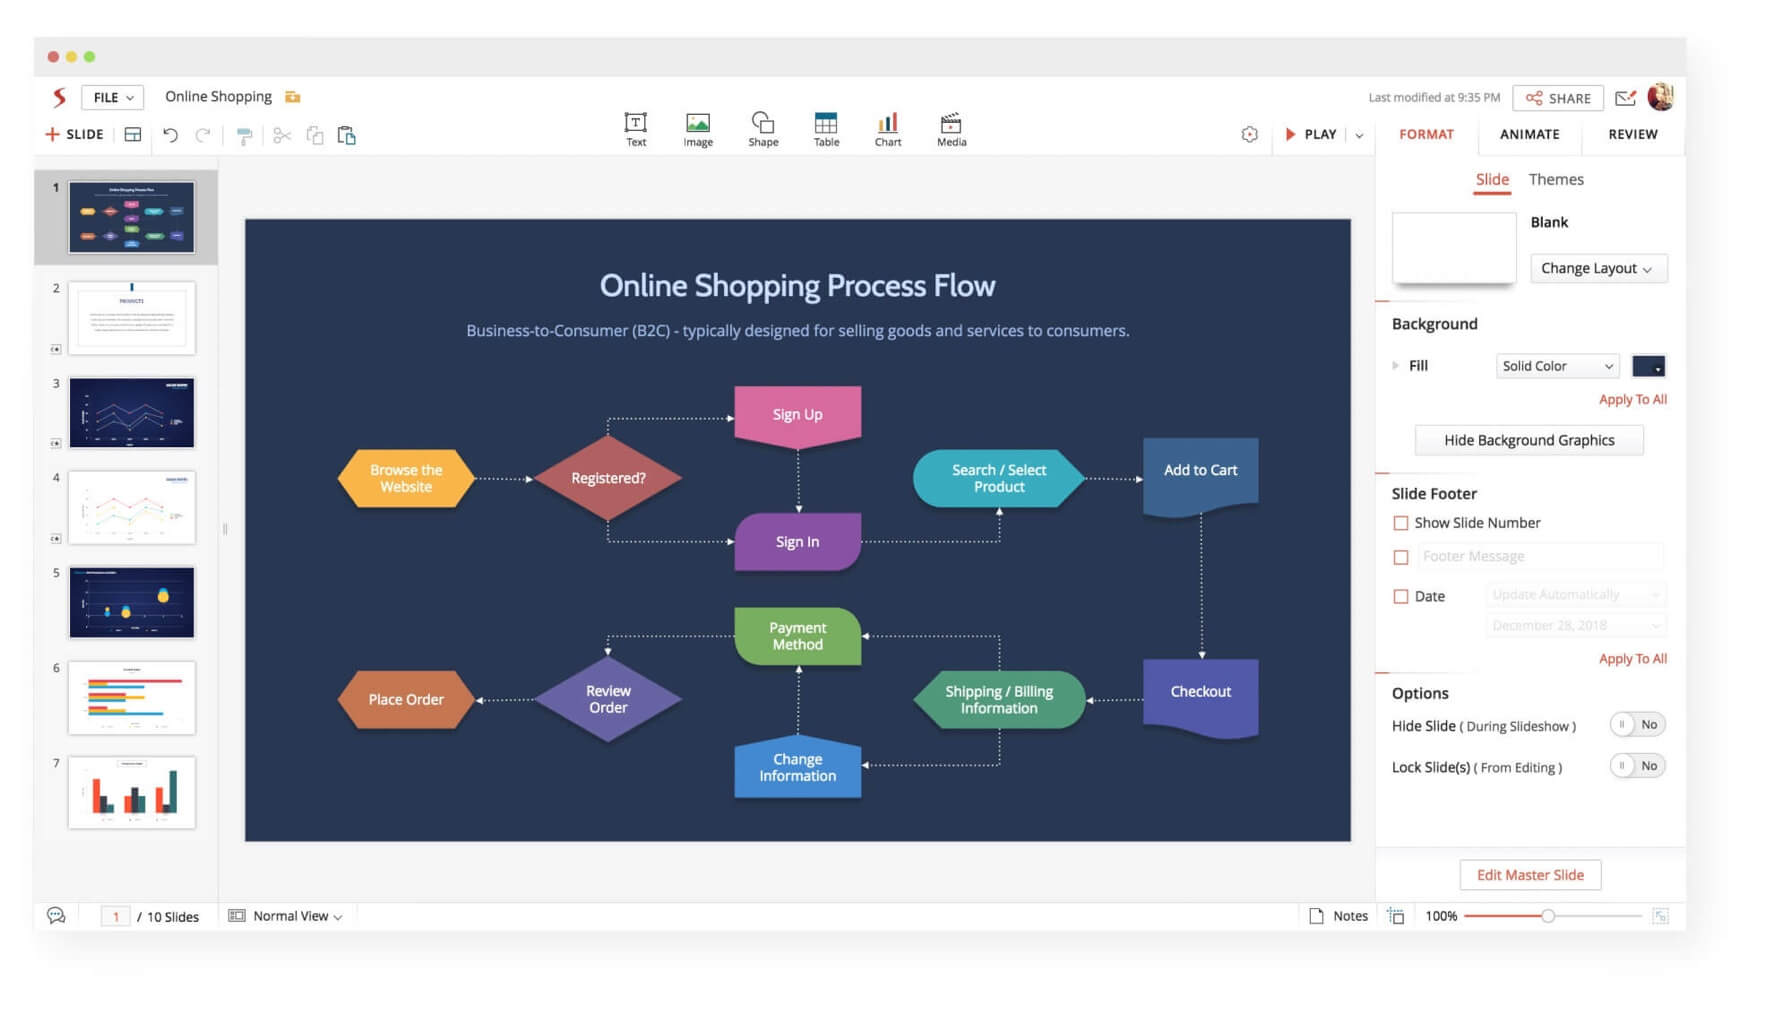This screenshot has height=1022, width=1792.
Task: Tick the Date checkbox
Action: click(x=1401, y=596)
